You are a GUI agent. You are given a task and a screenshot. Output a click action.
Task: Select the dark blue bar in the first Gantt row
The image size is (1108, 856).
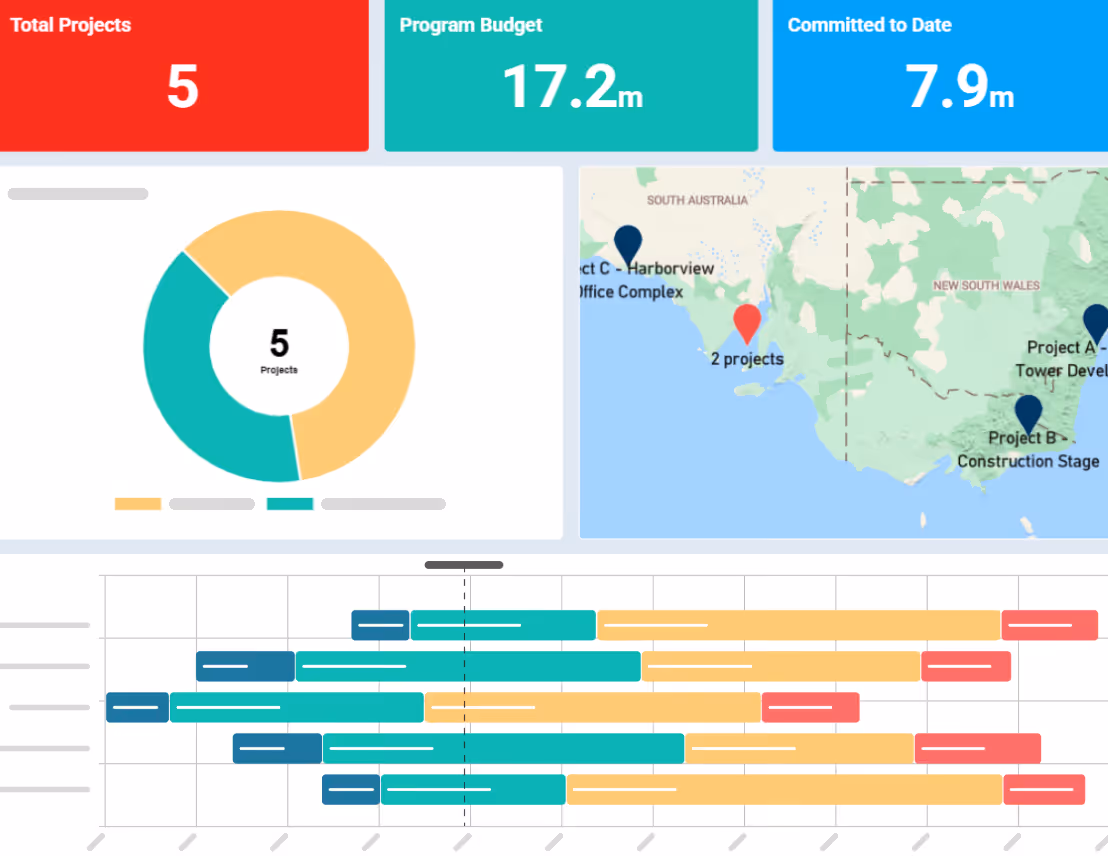pos(379,624)
